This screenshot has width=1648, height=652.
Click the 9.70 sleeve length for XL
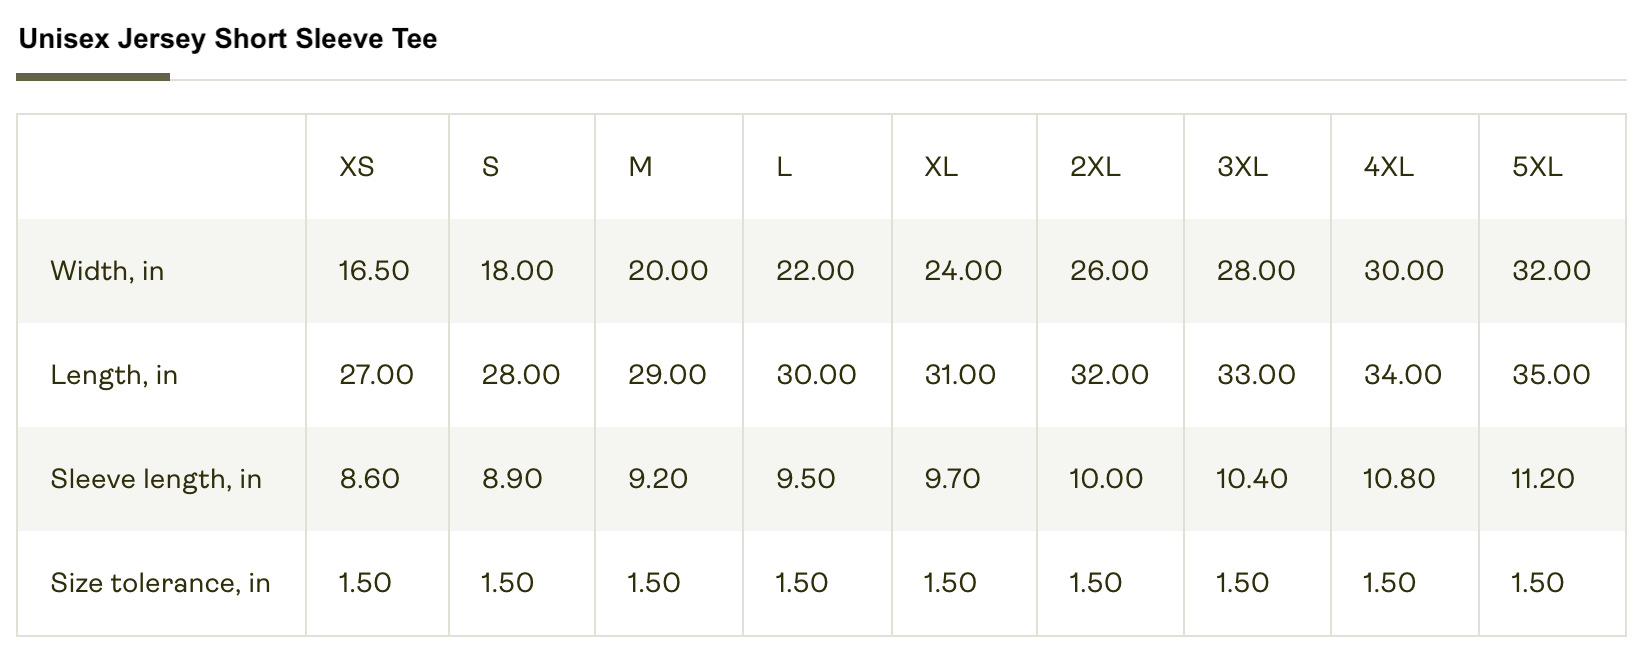(952, 479)
